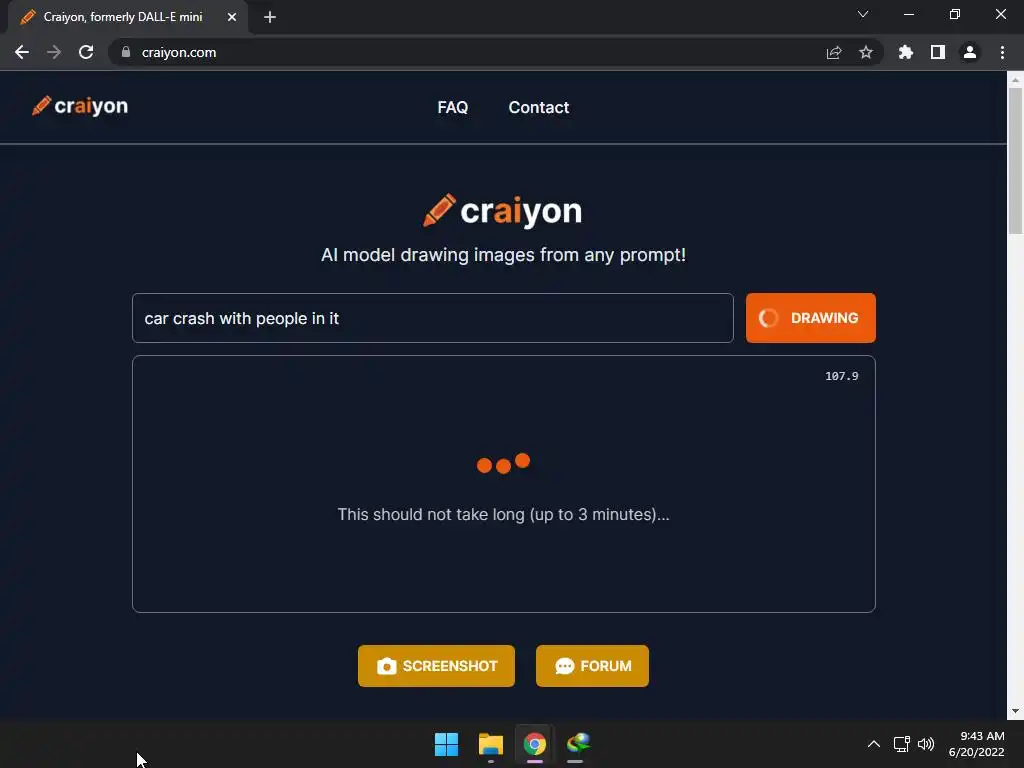Open the Chrome extensions puzzle icon

click(x=906, y=52)
